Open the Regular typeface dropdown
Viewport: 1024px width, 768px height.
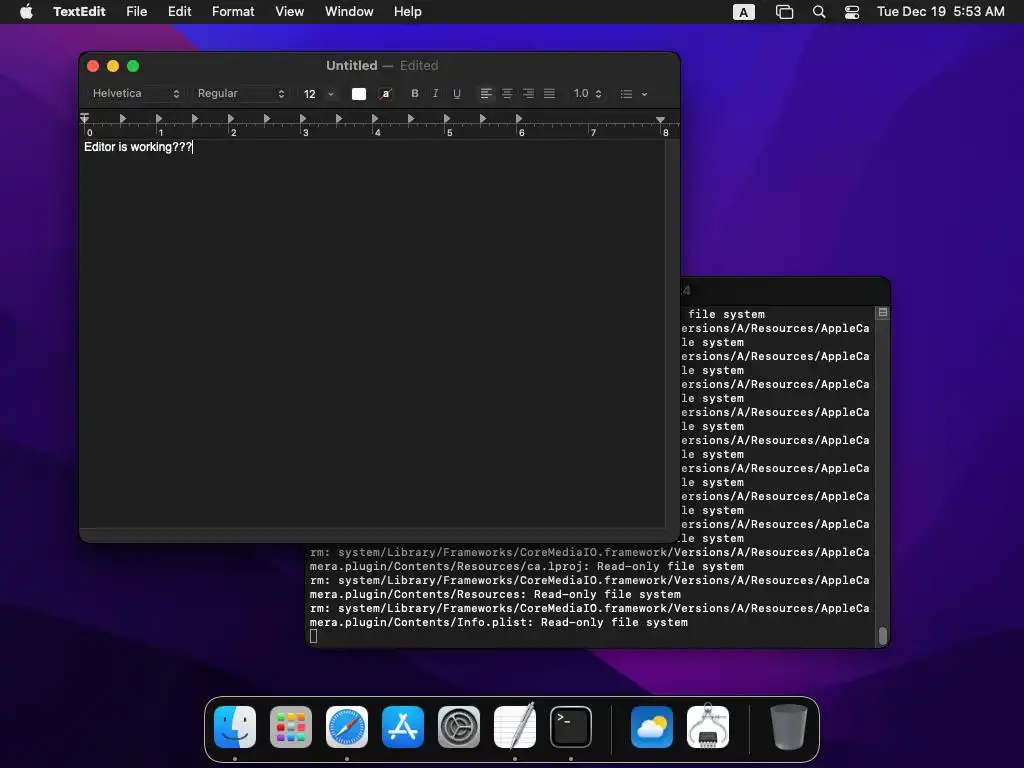tap(241, 93)
